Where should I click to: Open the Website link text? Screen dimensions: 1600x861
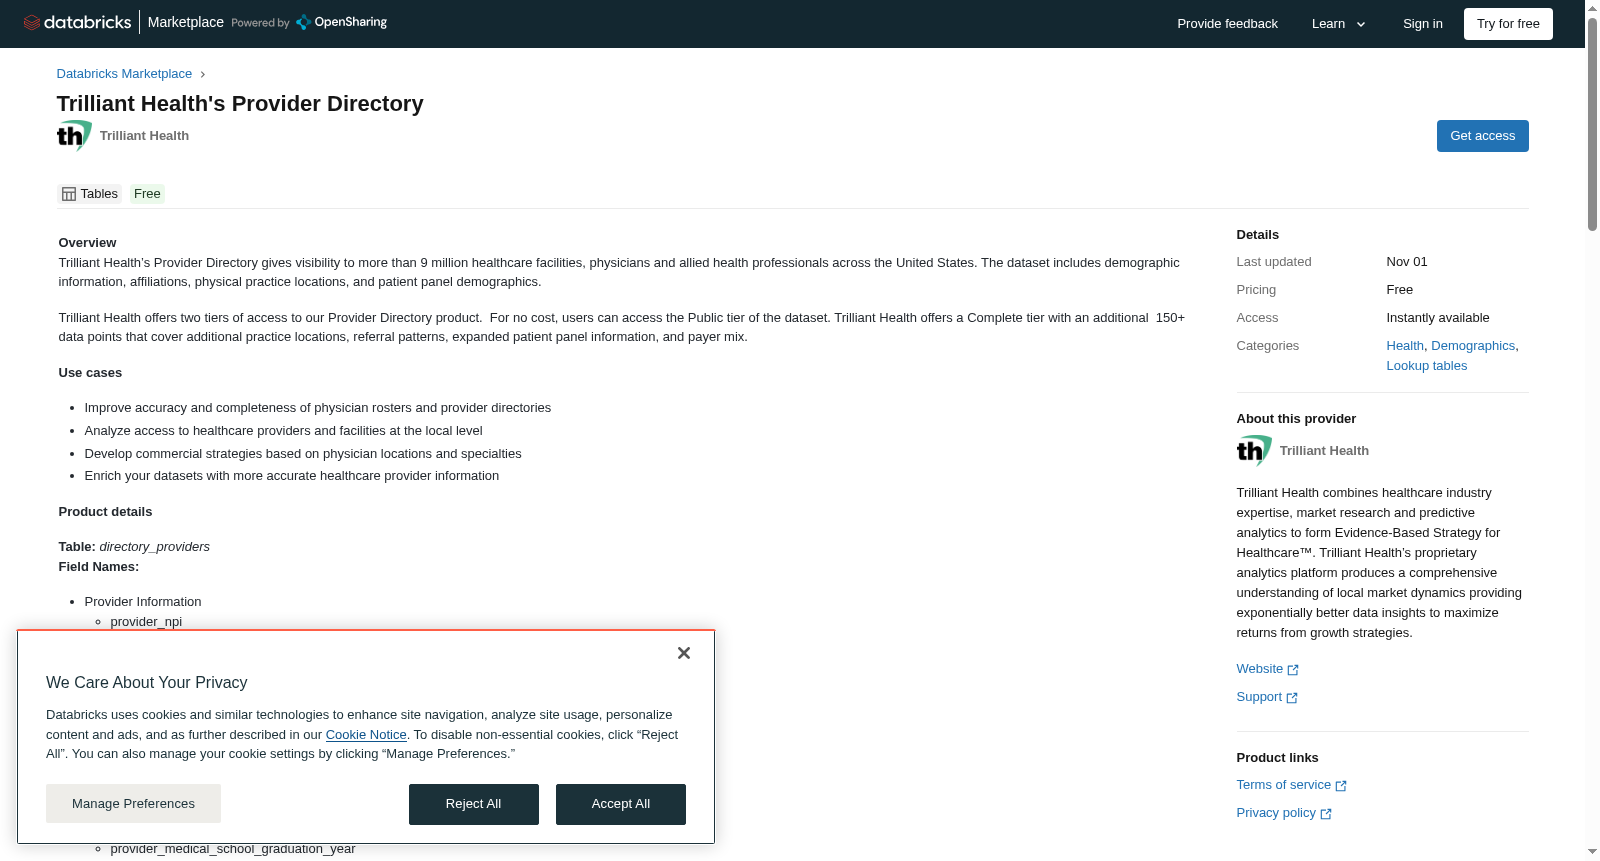pyautogui.click(x=1259, y=669)
